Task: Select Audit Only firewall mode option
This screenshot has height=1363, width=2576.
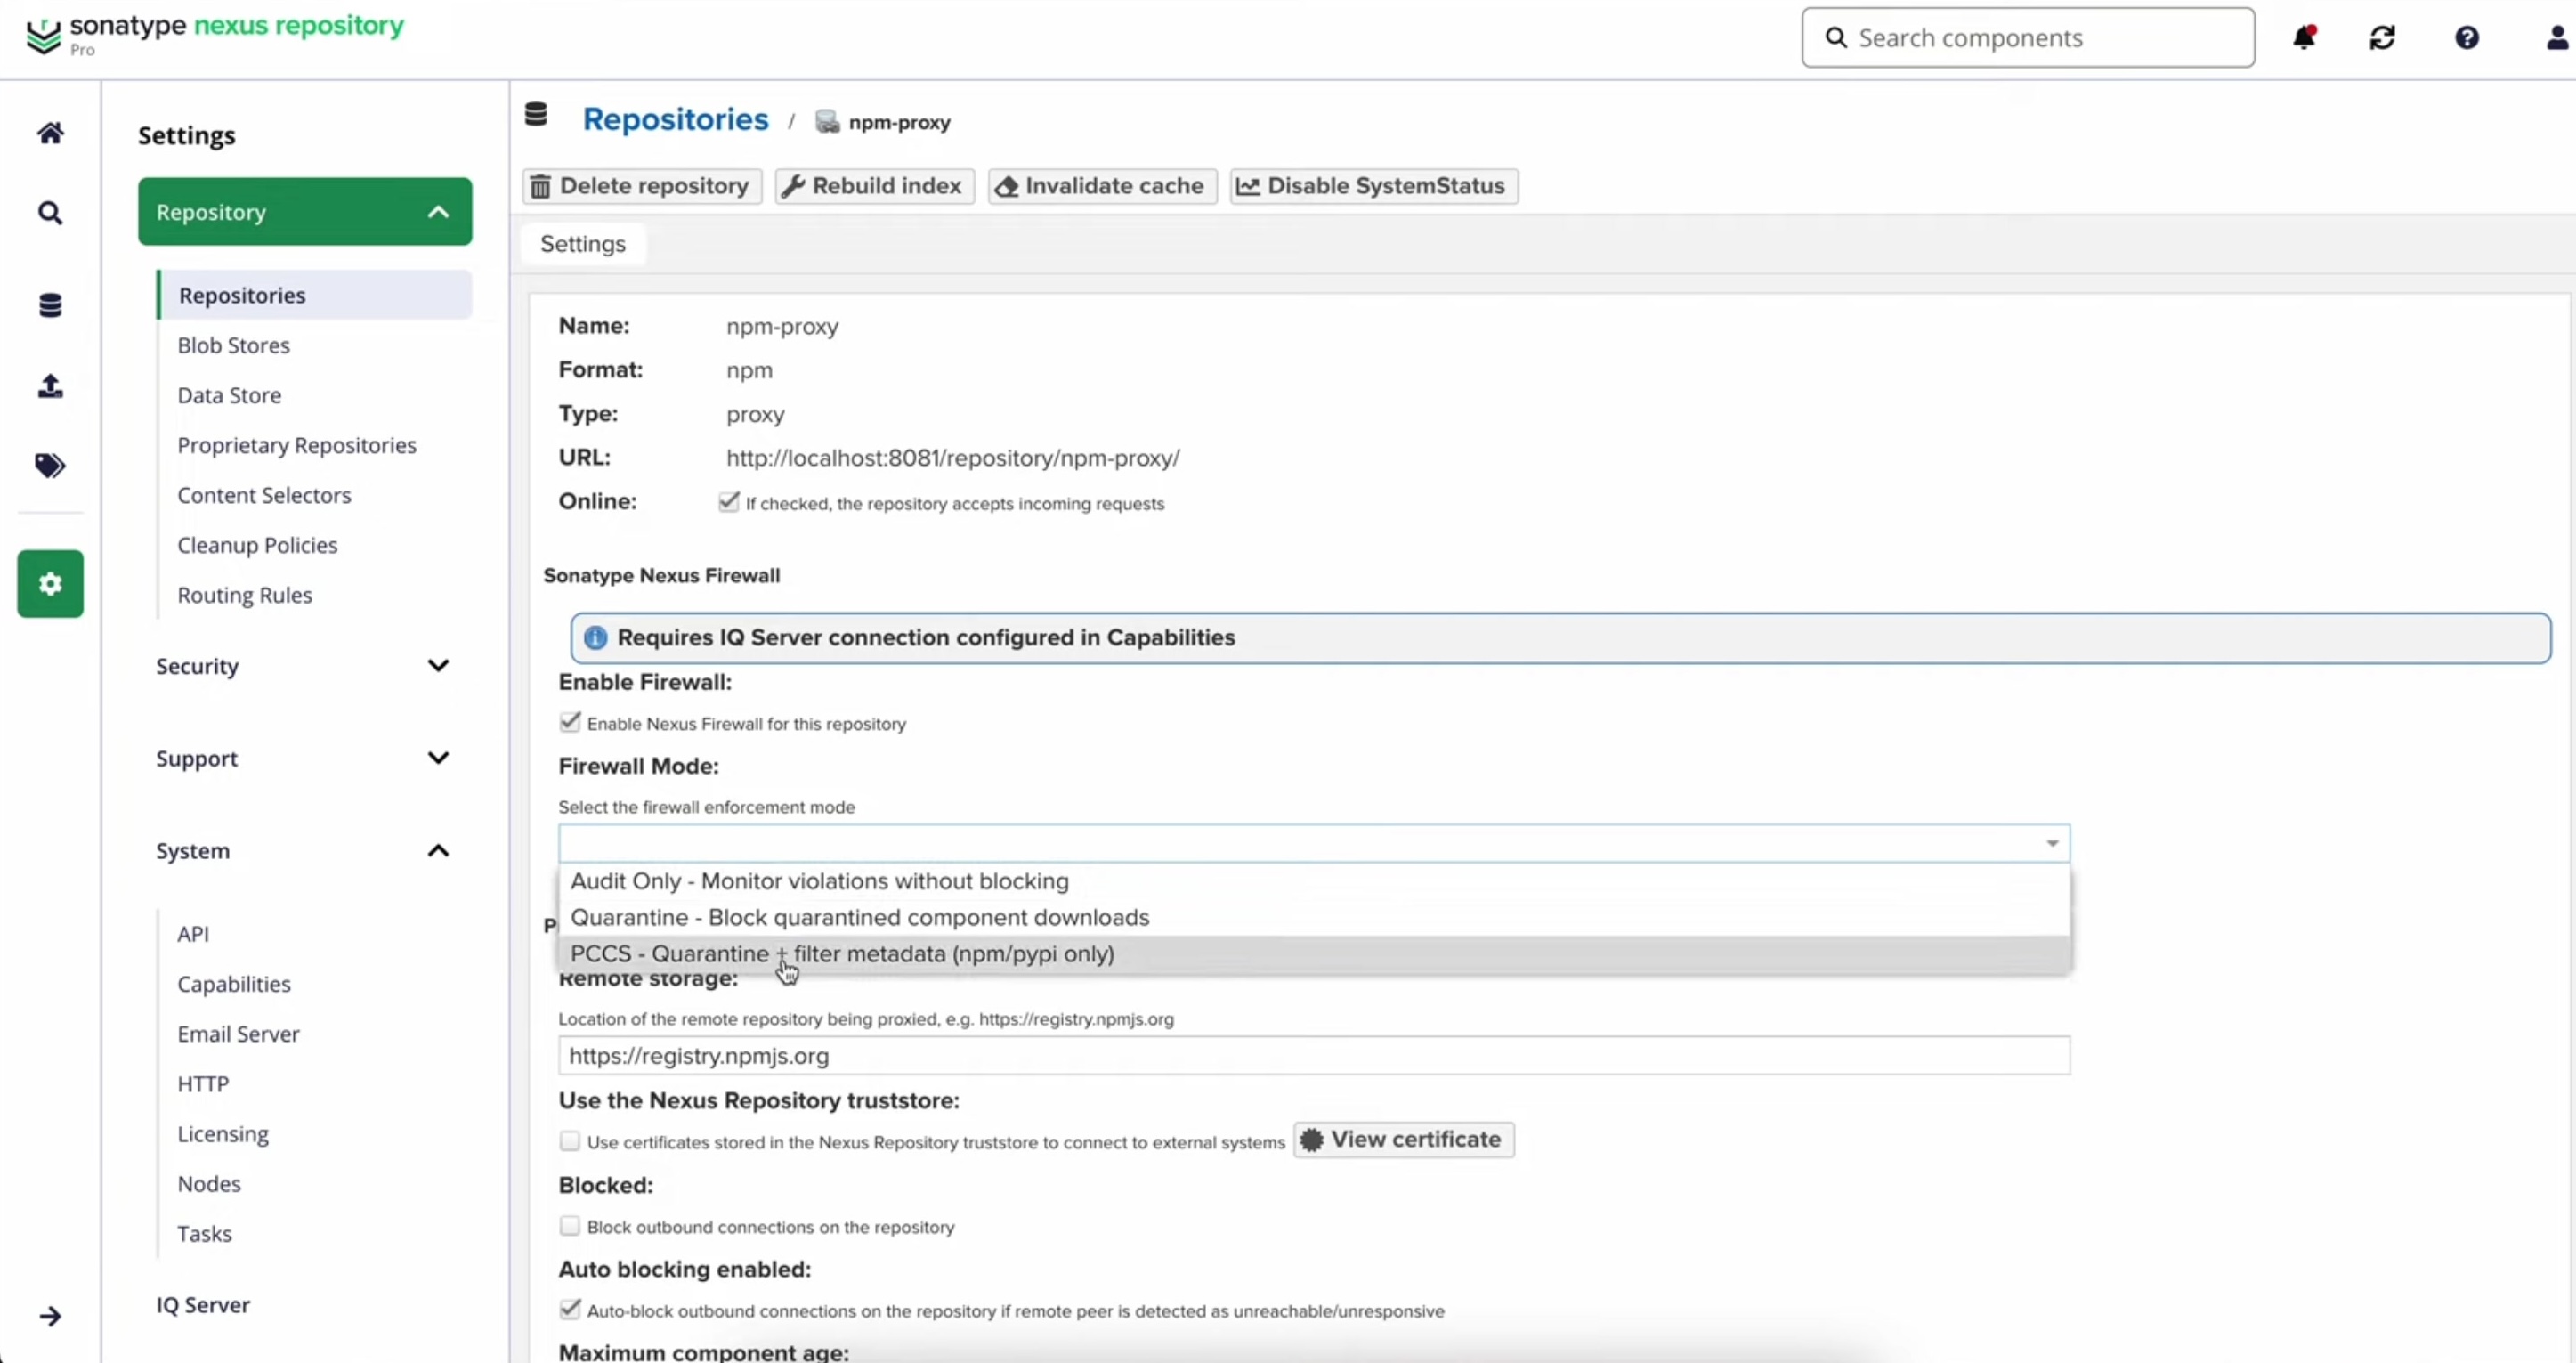Action: click(1314, 881)
